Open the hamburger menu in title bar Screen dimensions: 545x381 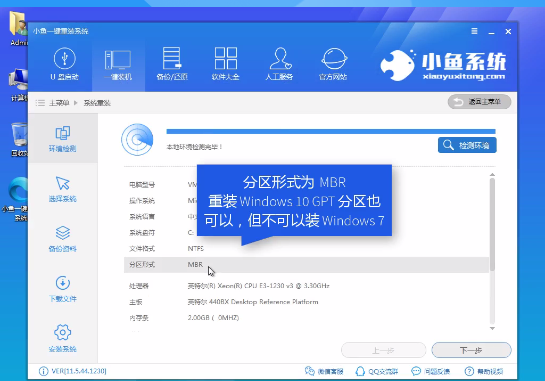[474, 31]
